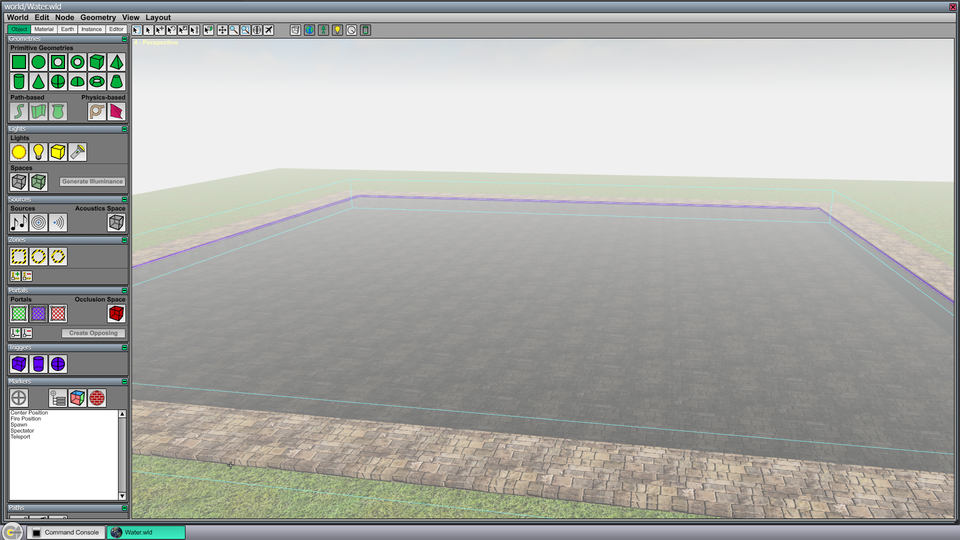Open the Node menu
960x540 pixels.
click(64, 17)
